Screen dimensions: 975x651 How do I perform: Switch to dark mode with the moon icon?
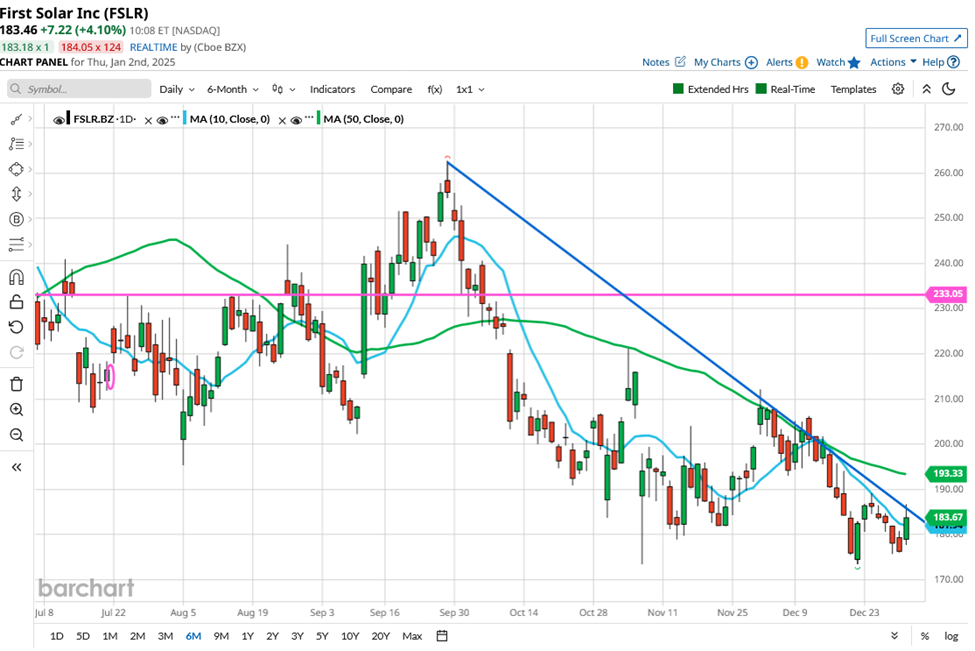(948, 89)
